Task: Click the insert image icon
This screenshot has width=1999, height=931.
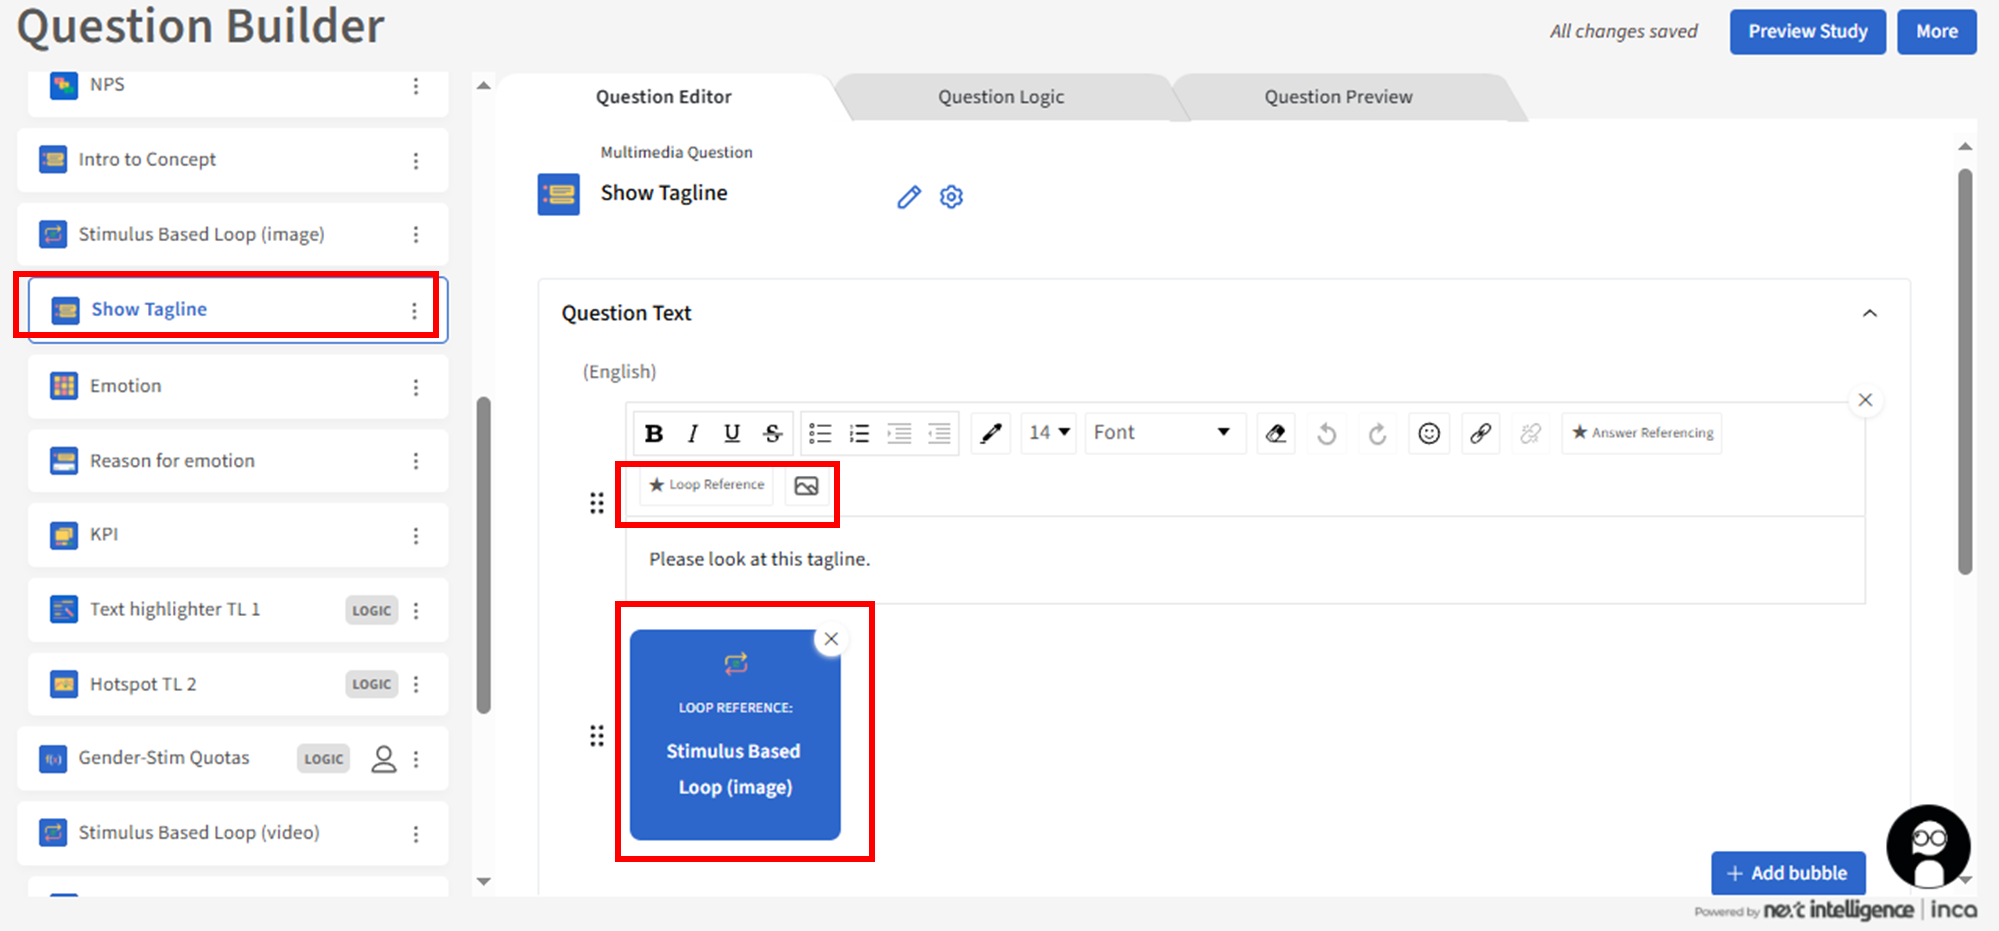Action: click(x=806, y=486)
